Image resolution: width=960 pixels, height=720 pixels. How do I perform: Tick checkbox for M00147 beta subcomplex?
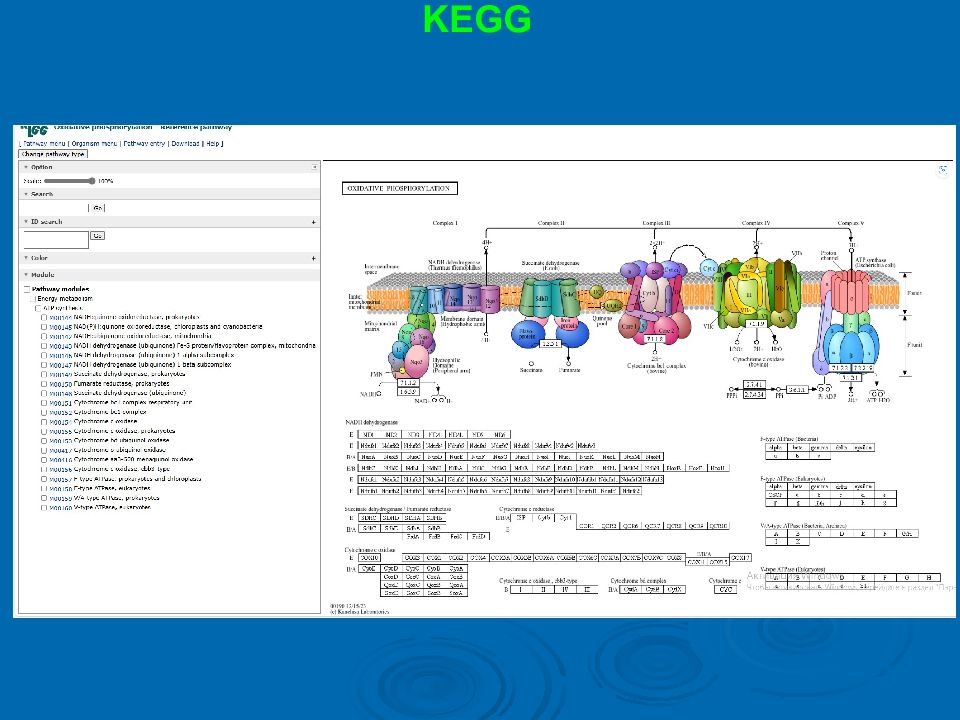44,365
